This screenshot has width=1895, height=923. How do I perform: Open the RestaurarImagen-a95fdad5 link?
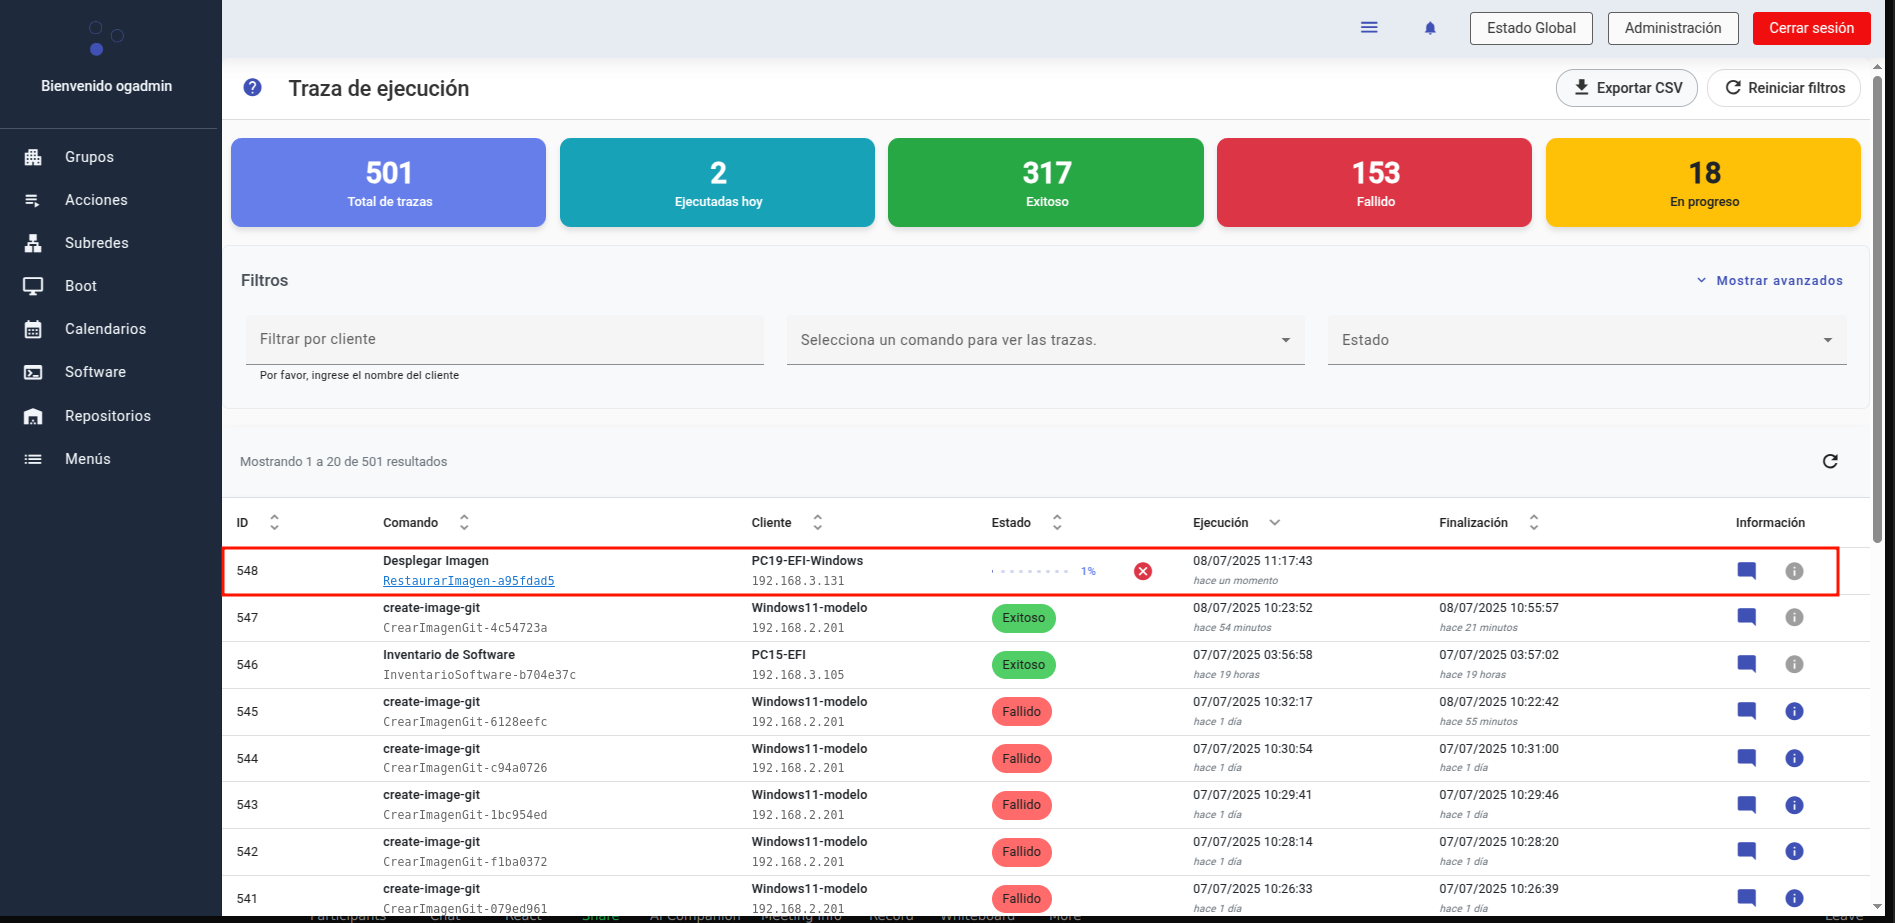[x=468, y=581]
